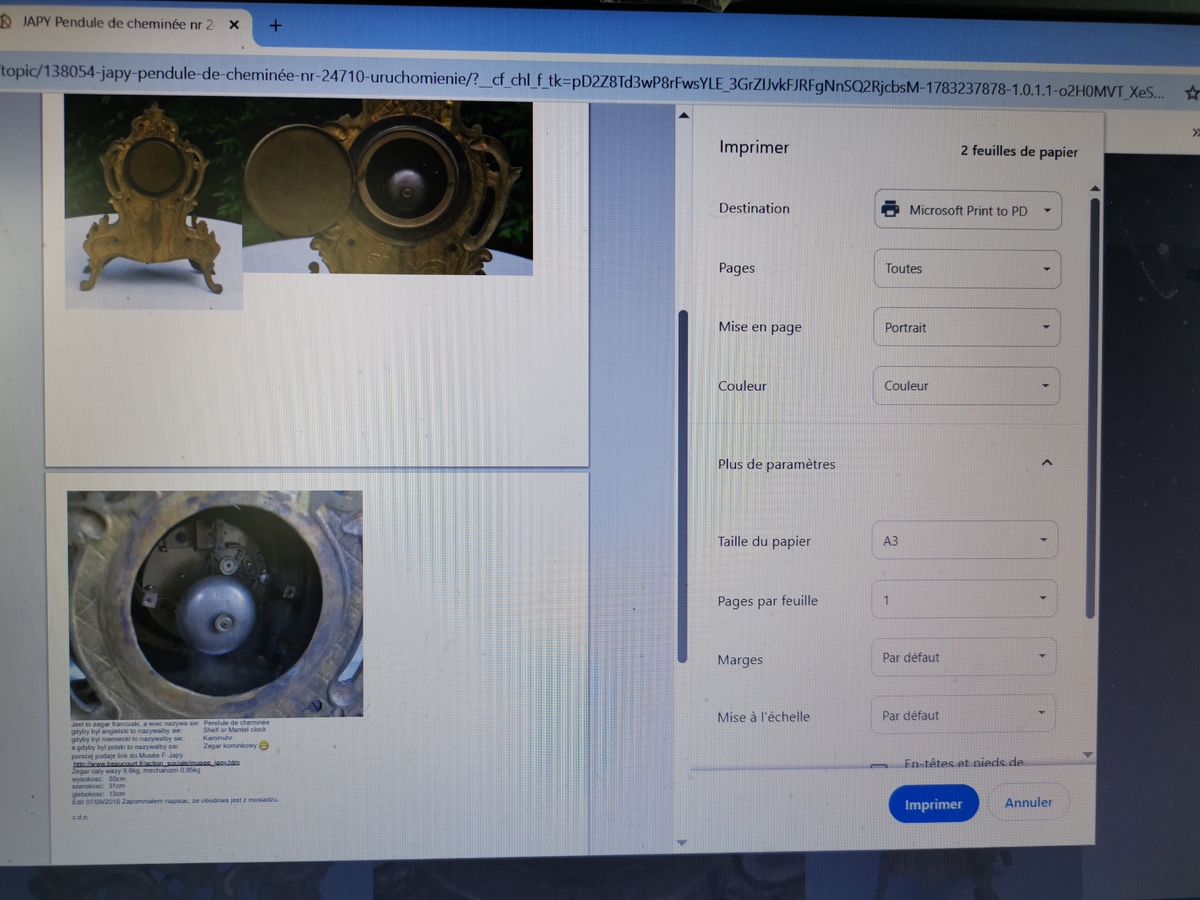
Task: Bookmark this page with the star icon
Action: point(1191,92)
